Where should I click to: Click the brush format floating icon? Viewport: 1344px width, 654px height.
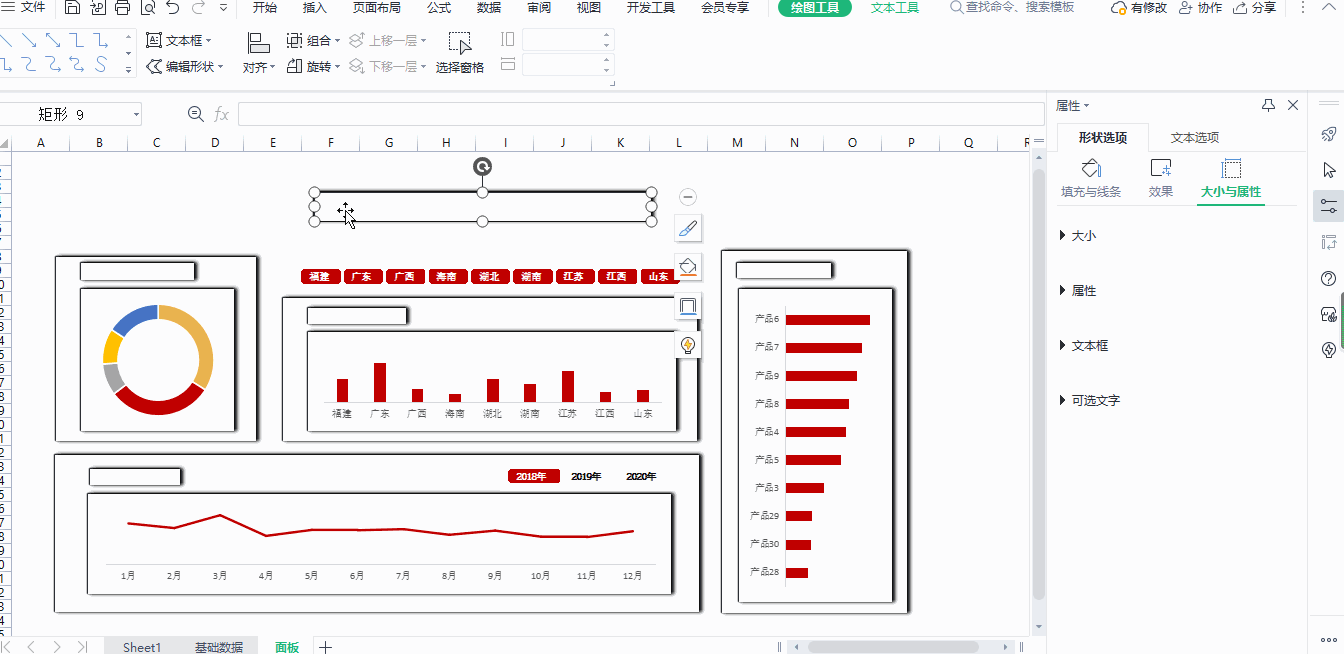point(688,228)
